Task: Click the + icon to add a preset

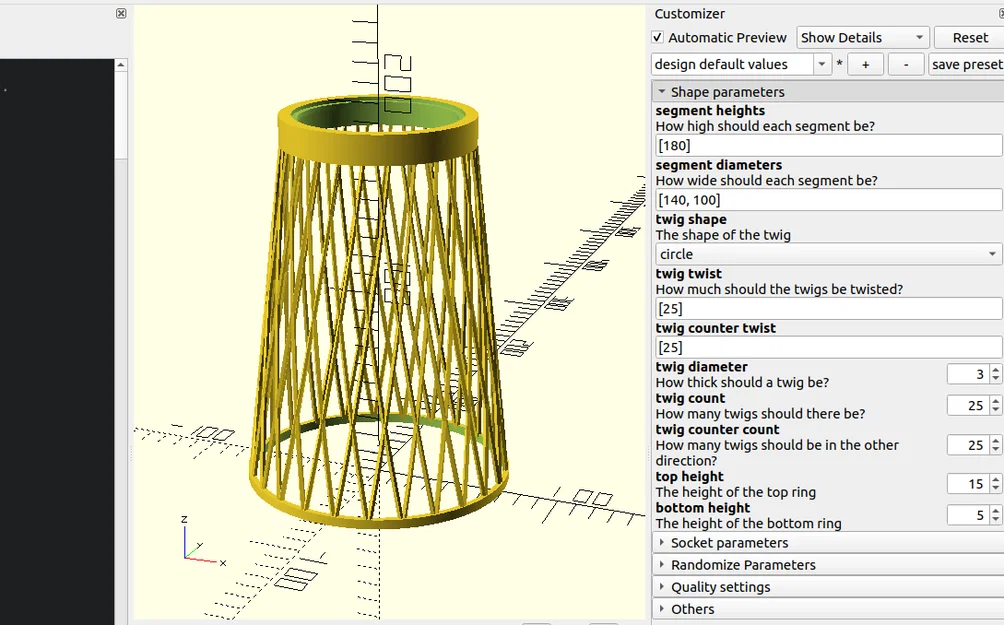Action: (x=866, y=63)
